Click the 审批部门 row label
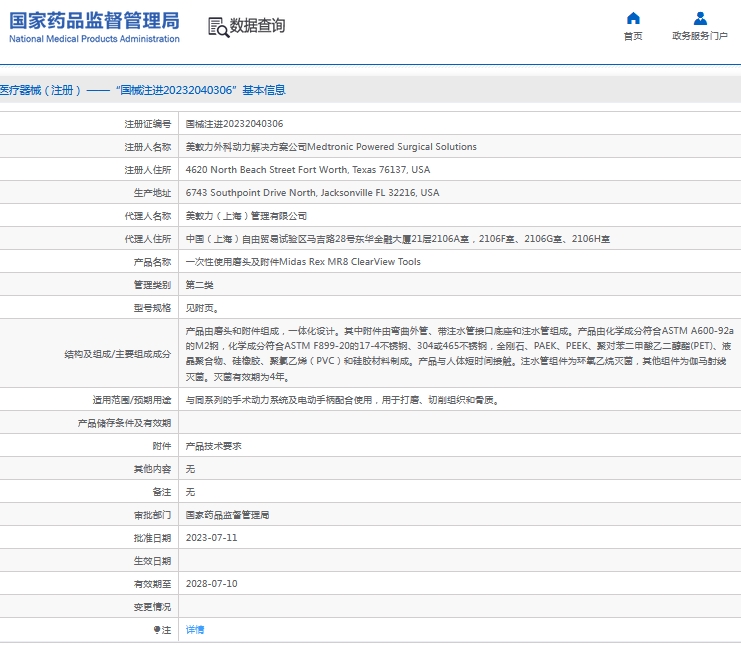741x646 pixels. tap(152, 515)
